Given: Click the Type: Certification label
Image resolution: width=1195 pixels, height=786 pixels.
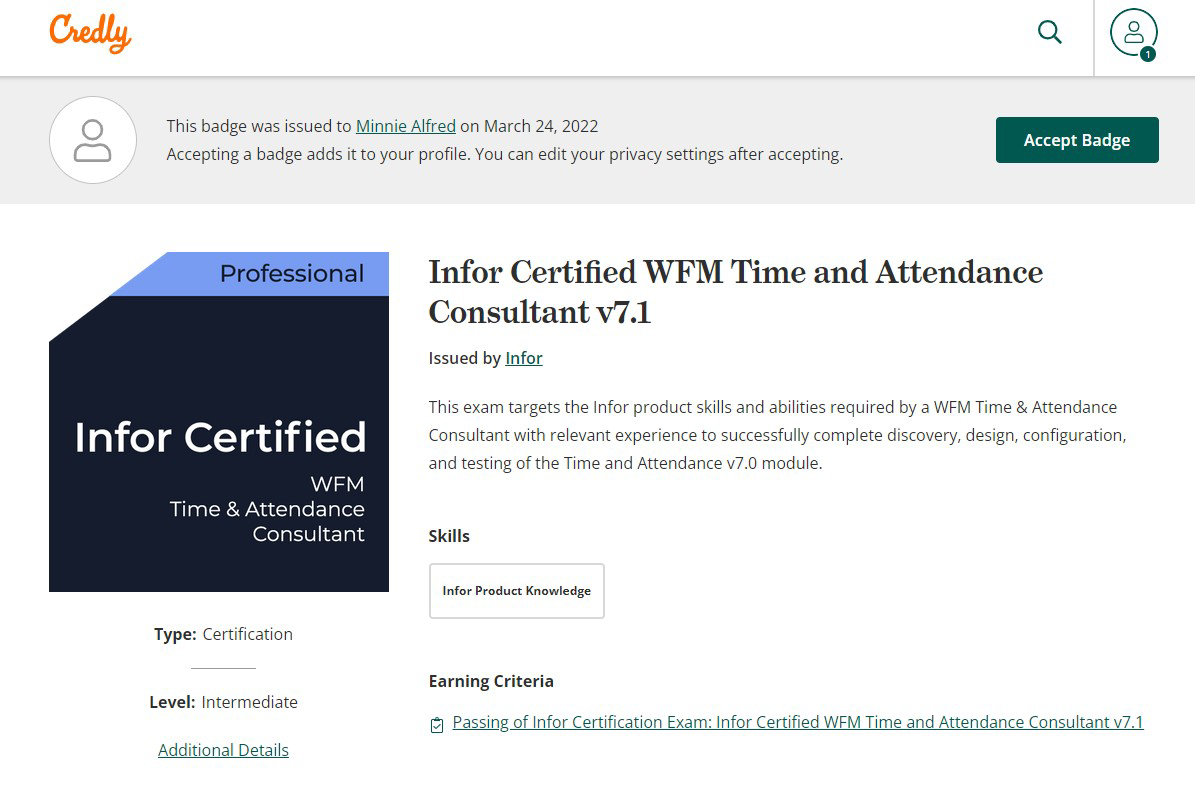Looking at the screenshot, I should click(x=223, y=634).
